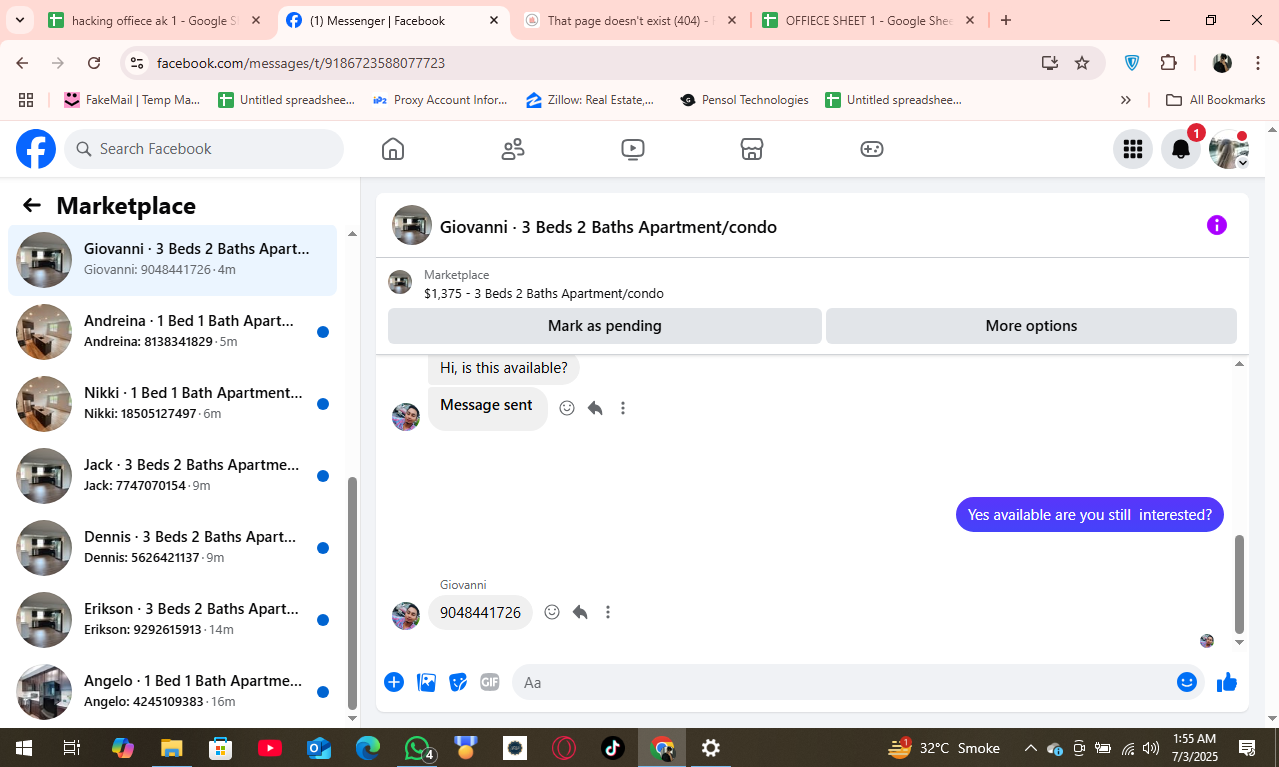Open Erikson's conversation
This screenshot has height=767, width=1279.
tap(173, 620)
